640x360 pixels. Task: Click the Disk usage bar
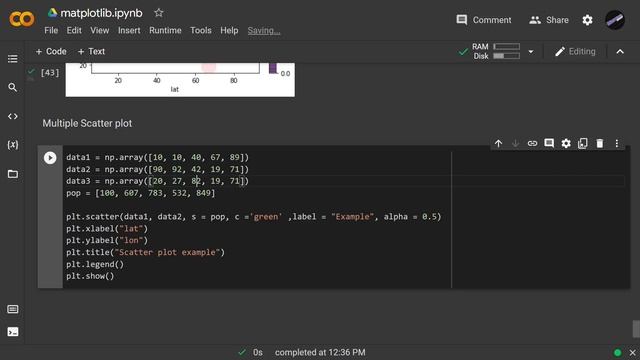(x=507, y=56)
